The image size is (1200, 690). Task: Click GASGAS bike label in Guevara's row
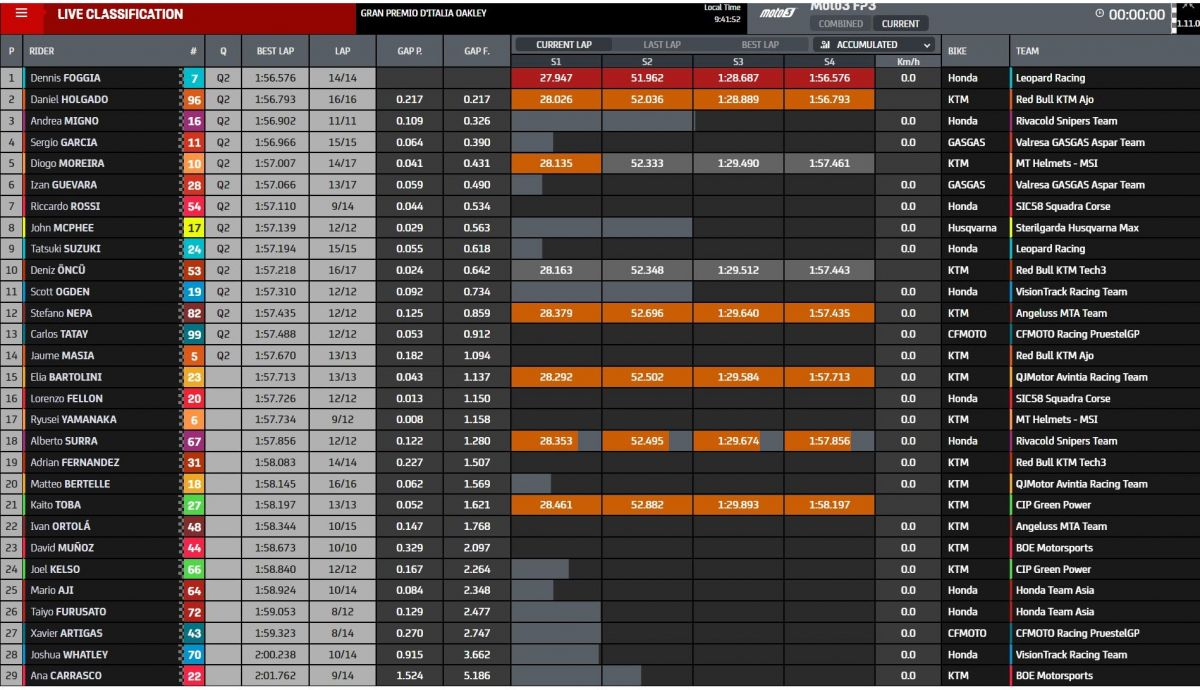pos(966,185)
